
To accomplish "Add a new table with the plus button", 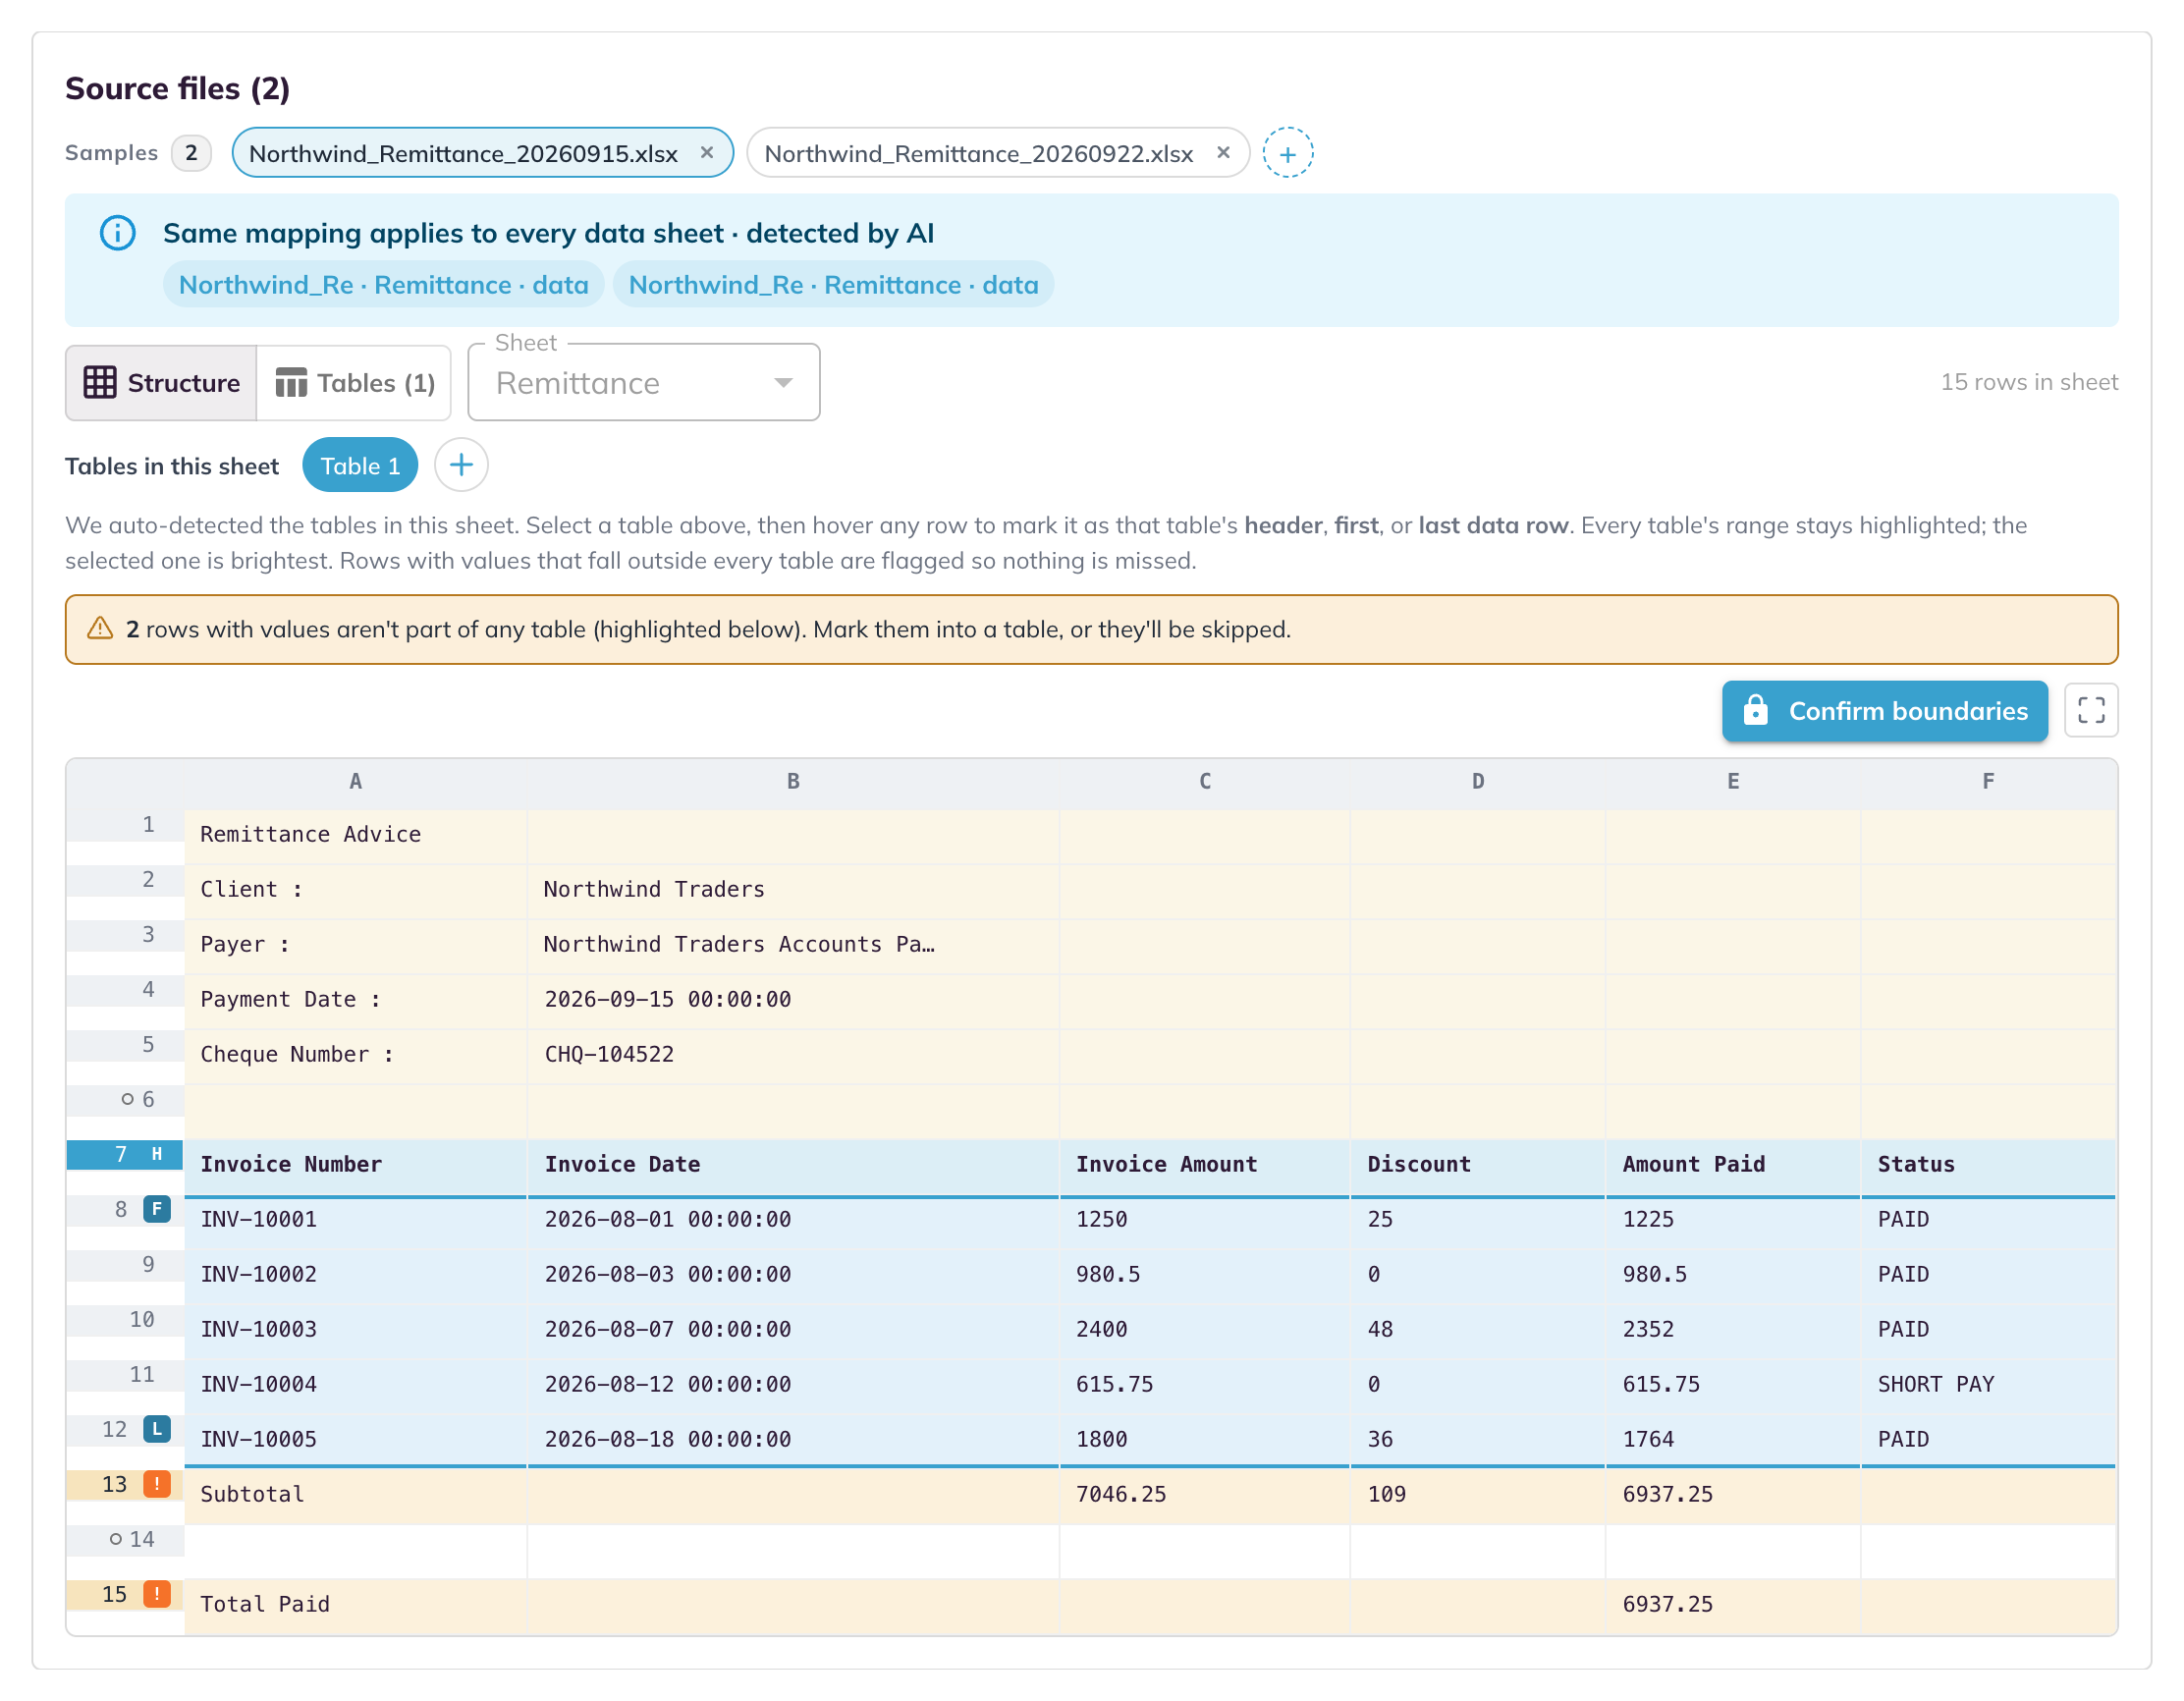I will 461,465.
